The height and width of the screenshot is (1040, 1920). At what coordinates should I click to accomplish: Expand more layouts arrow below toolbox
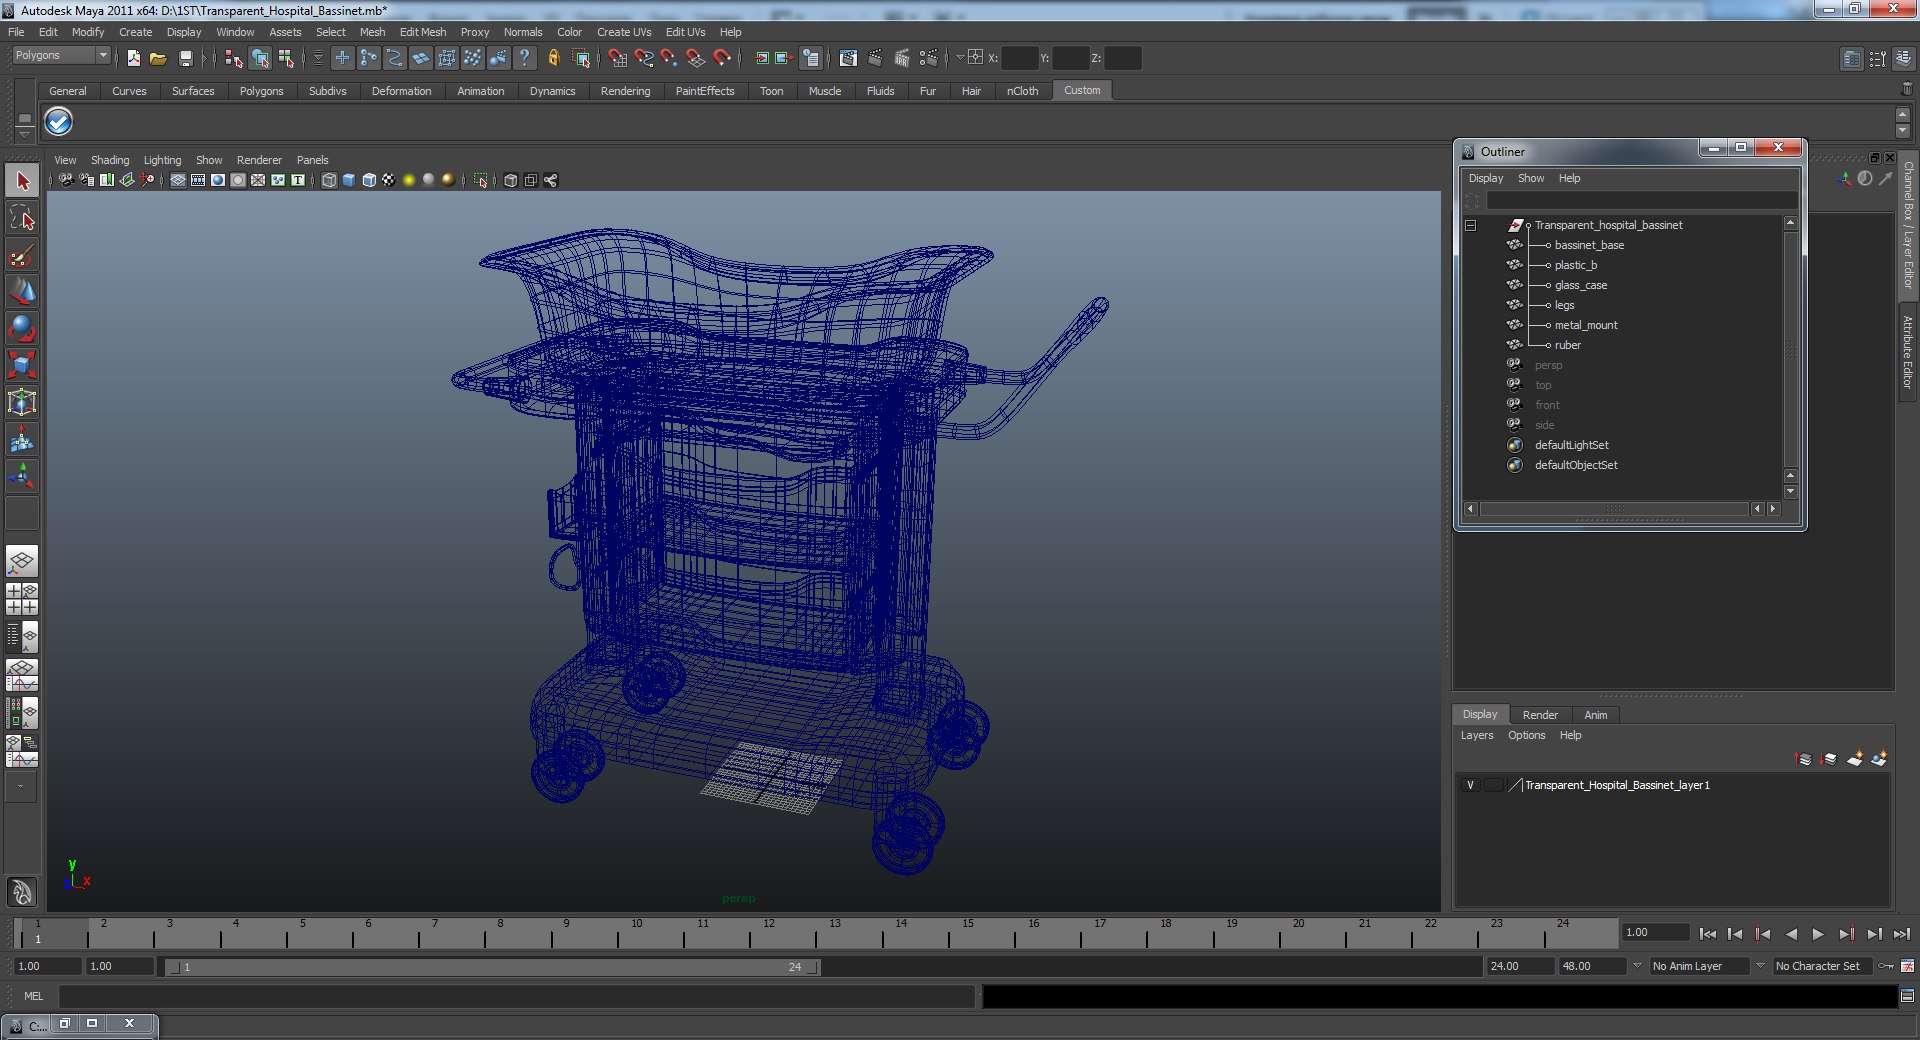[21, 787]
